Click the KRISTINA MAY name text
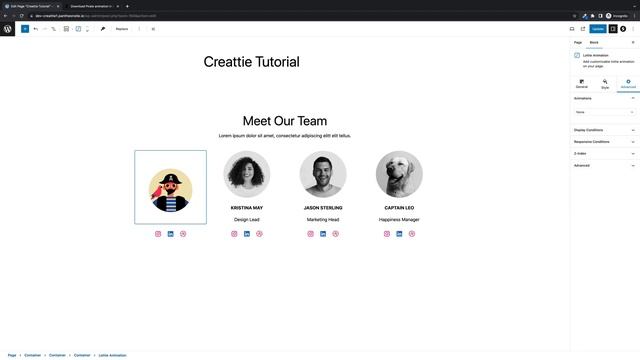640x360 pixels. [247, 208]
